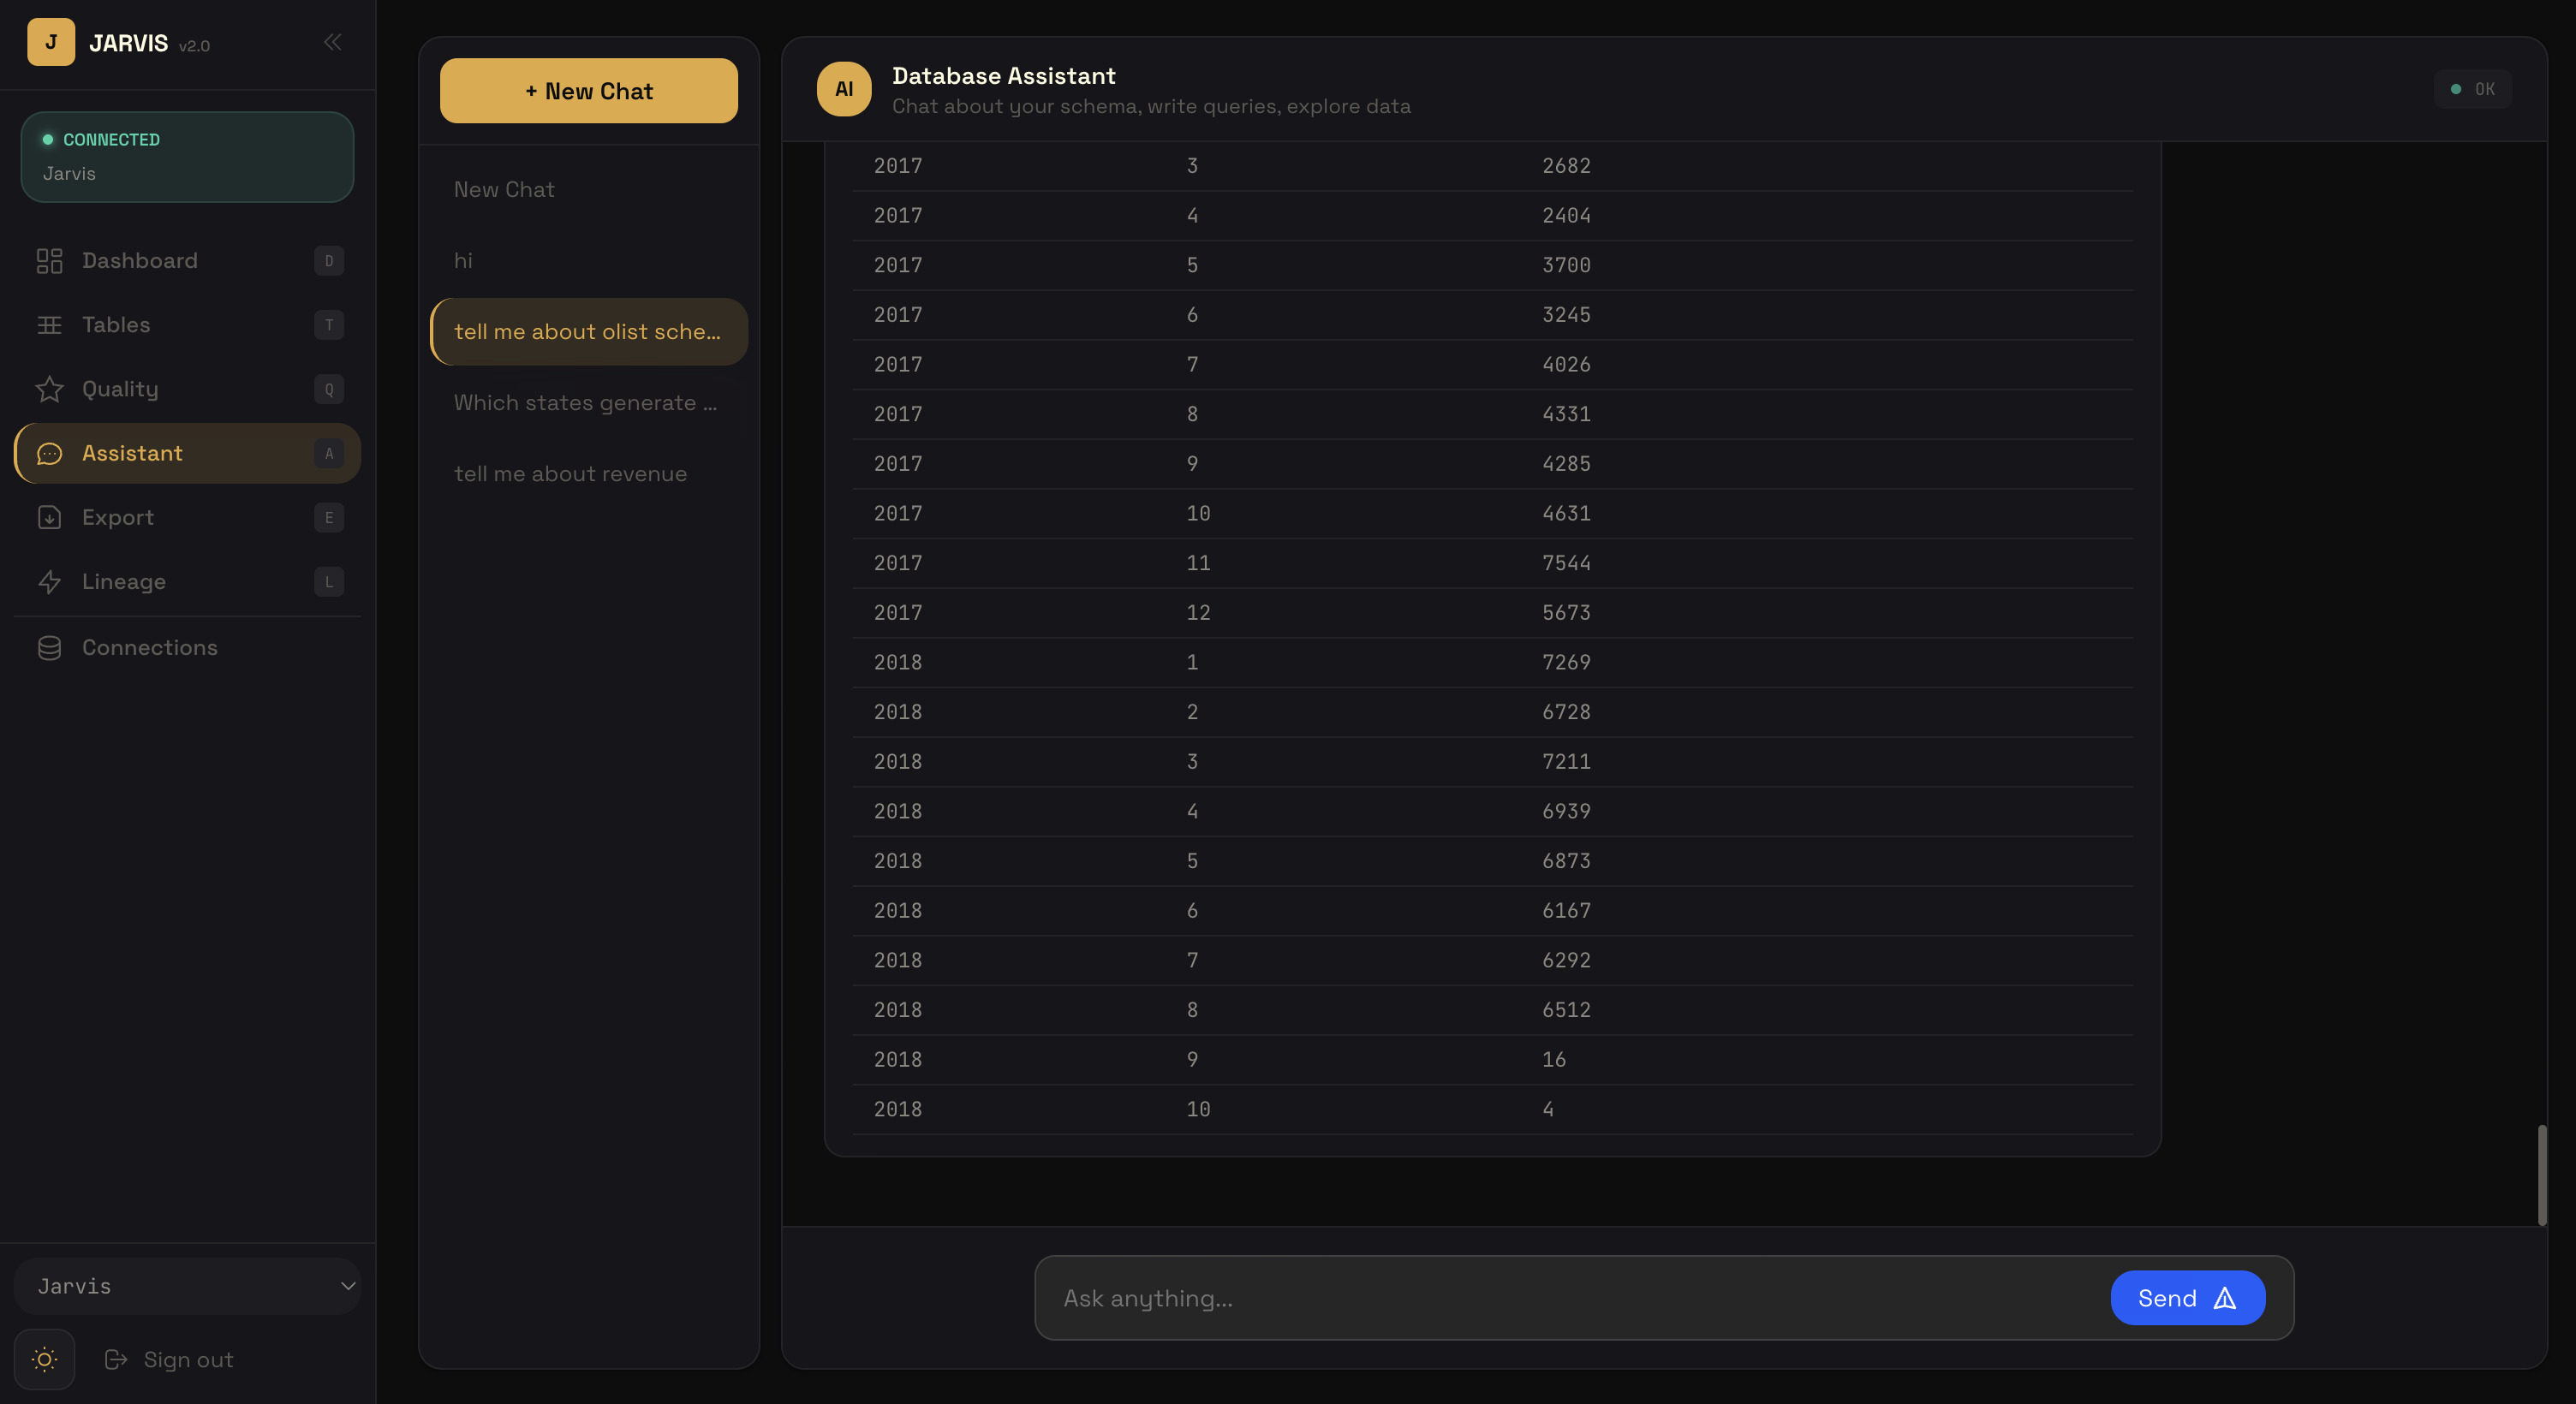Select 'tell me about olist sche...' chat
The image size is (2576, 1404).
(589, 332)
